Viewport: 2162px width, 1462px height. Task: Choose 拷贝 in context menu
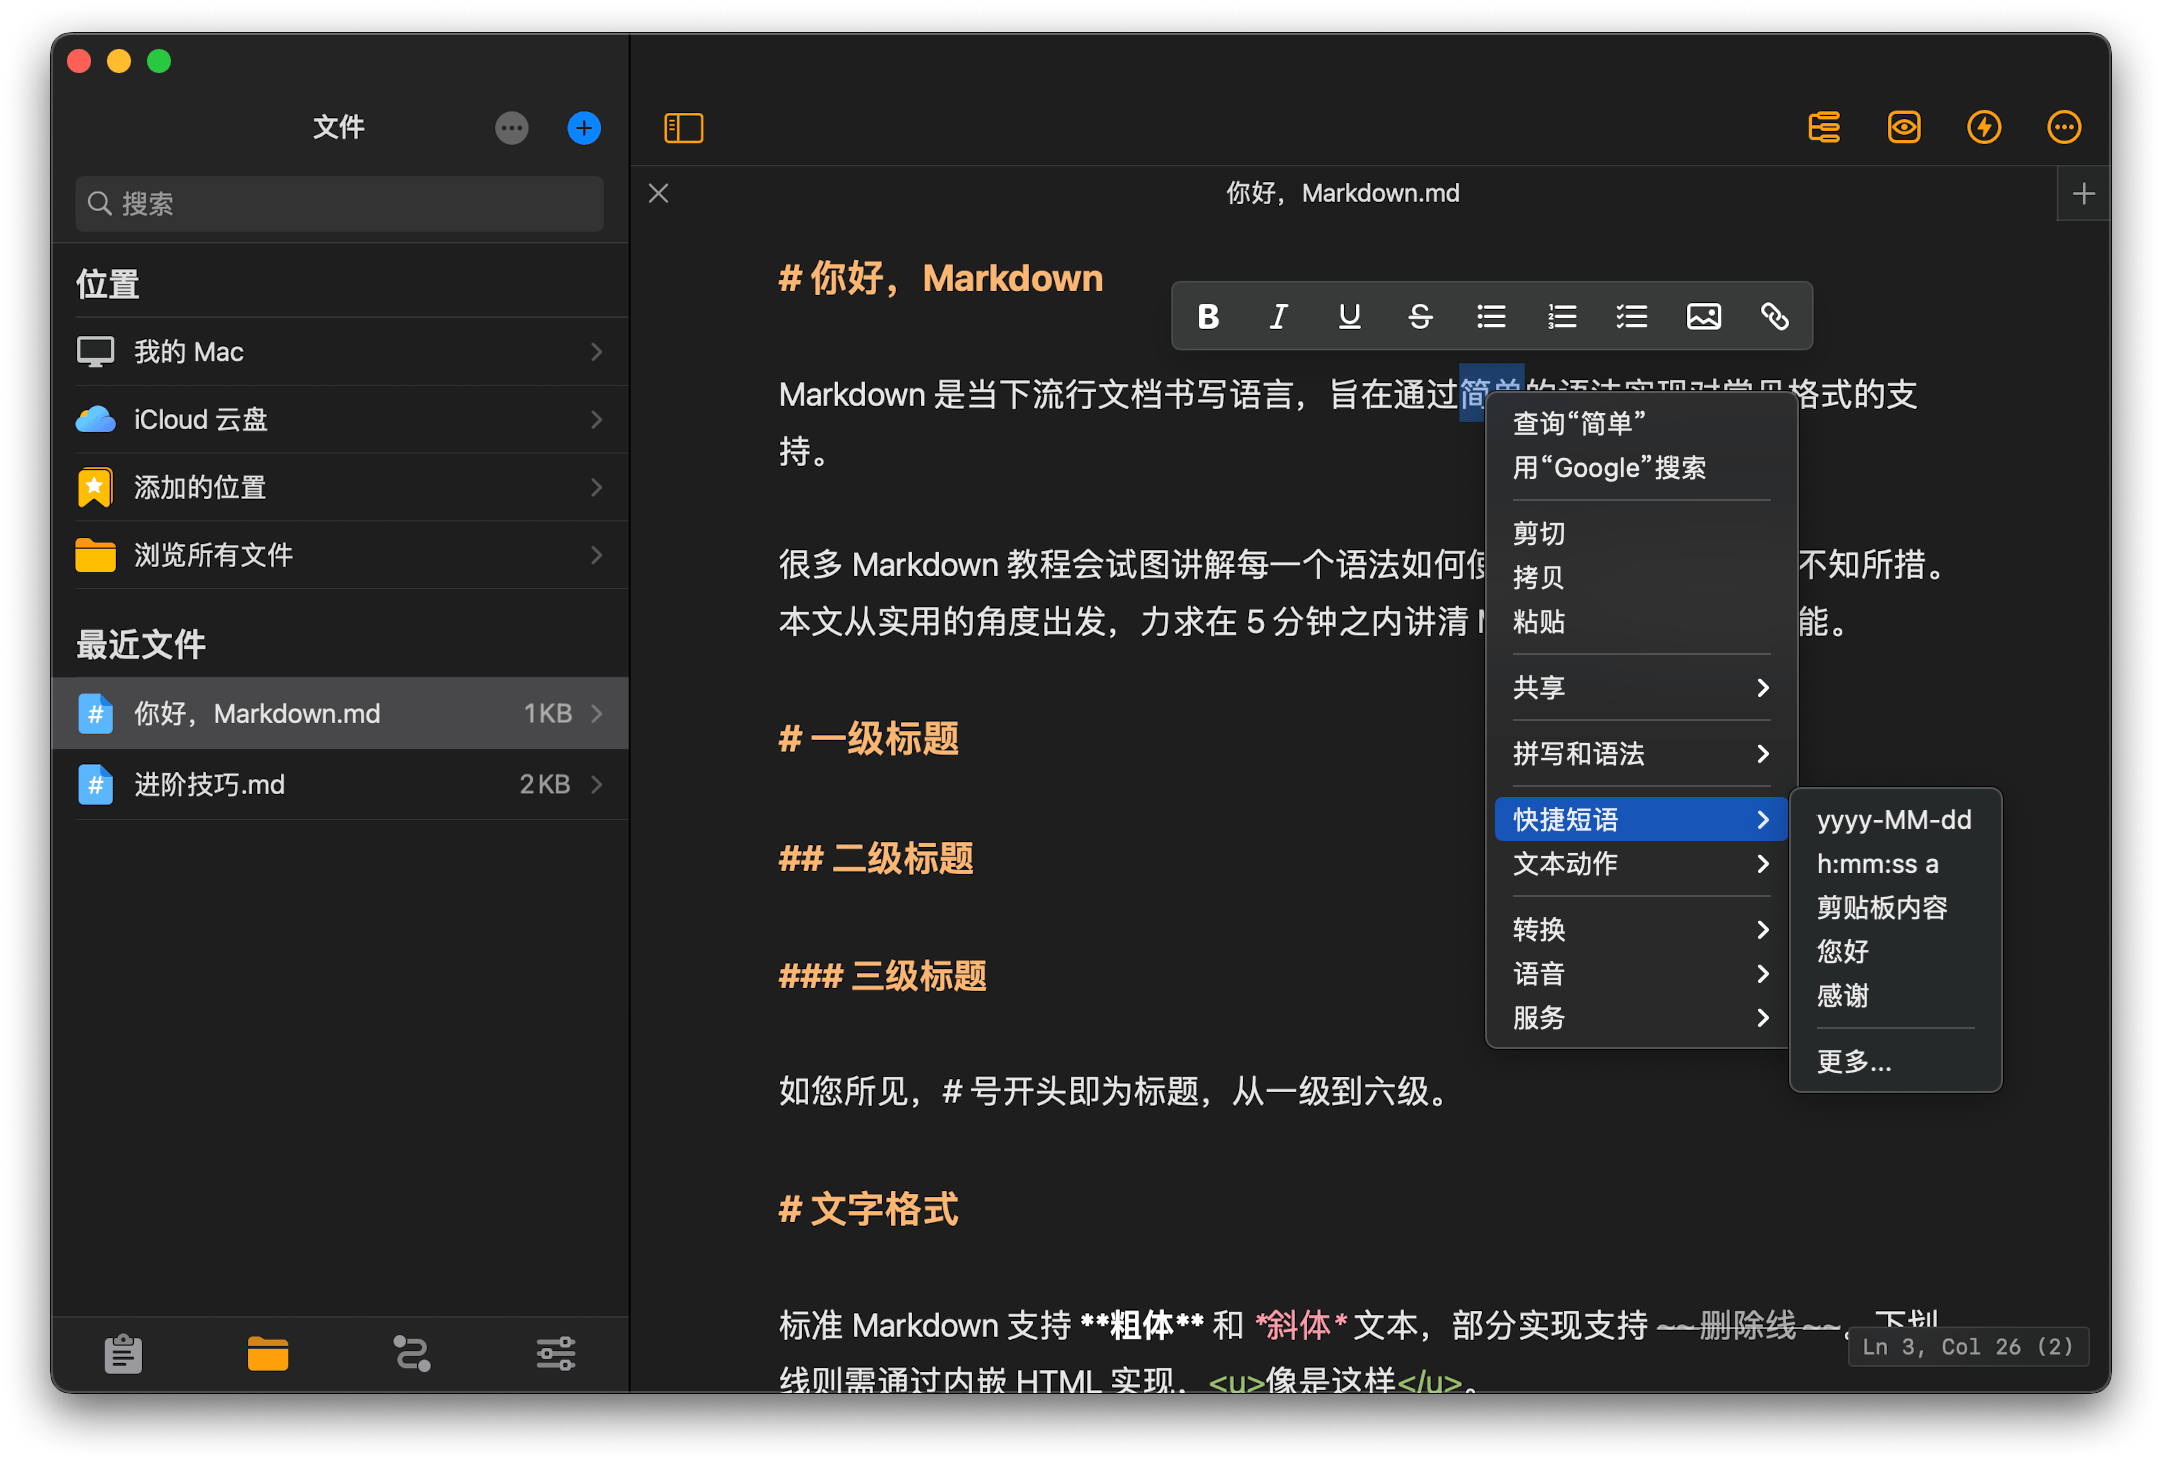tap(1641, 577)
